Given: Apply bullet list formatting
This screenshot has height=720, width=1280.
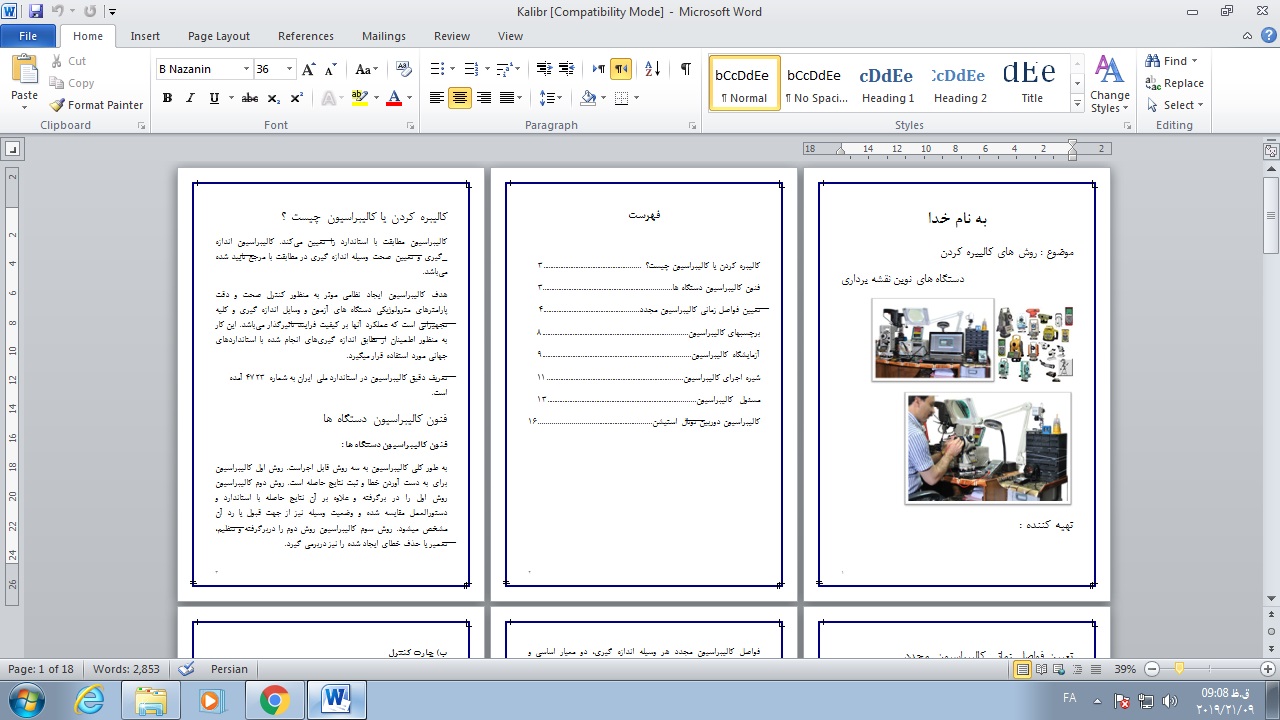Looking at the screenshot, I should 437,69.
